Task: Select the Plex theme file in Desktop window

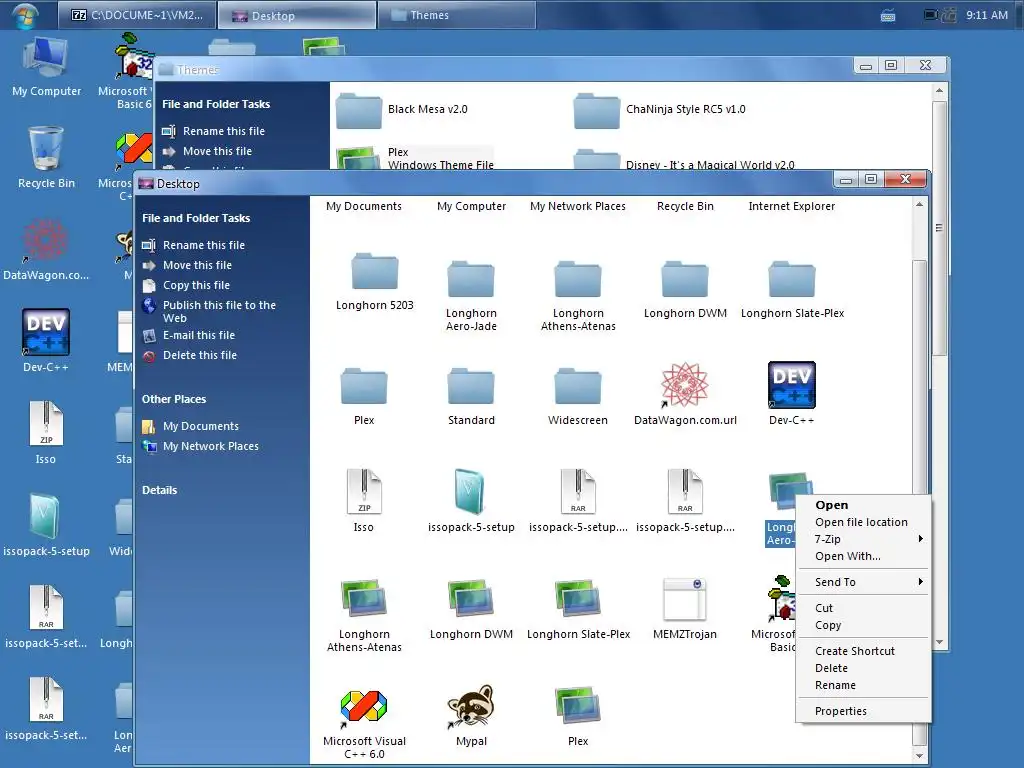Action: 578,706
